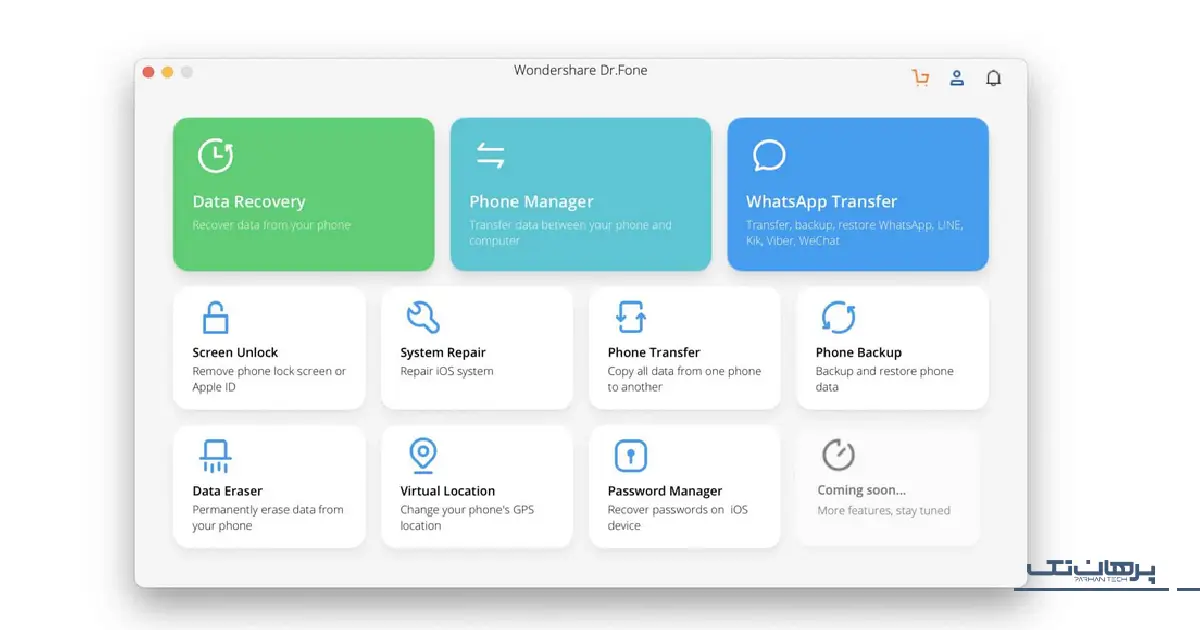Click the System Repair wrench icon
This screenshot has height=630, width=1200.
422,317
